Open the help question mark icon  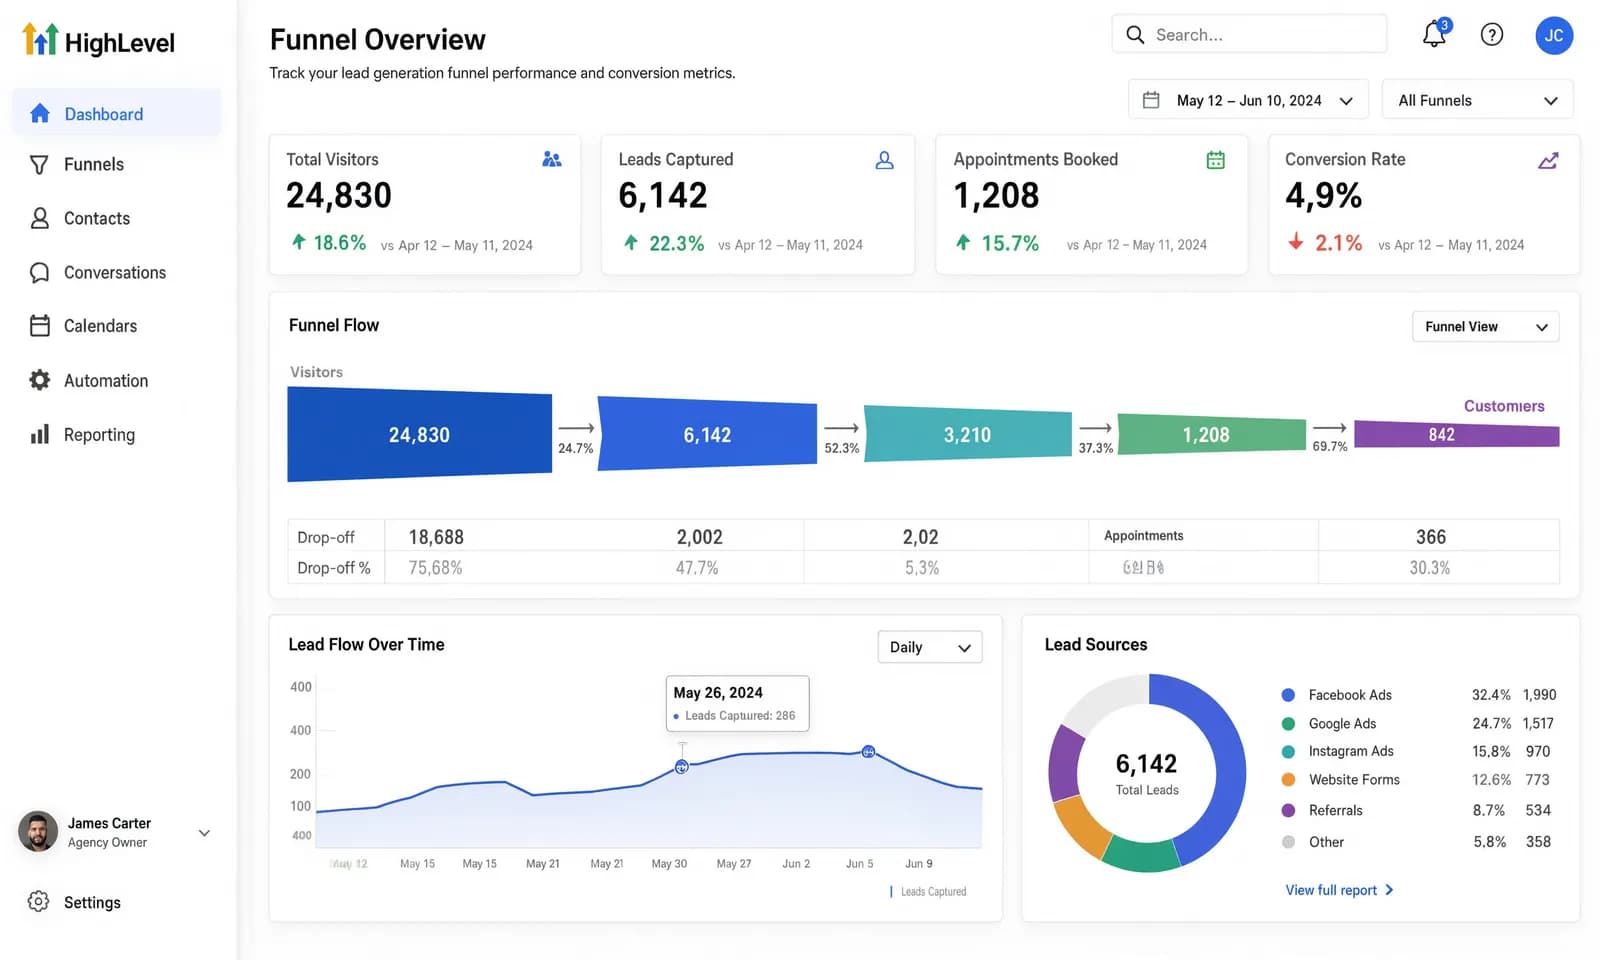(1492, 35)
